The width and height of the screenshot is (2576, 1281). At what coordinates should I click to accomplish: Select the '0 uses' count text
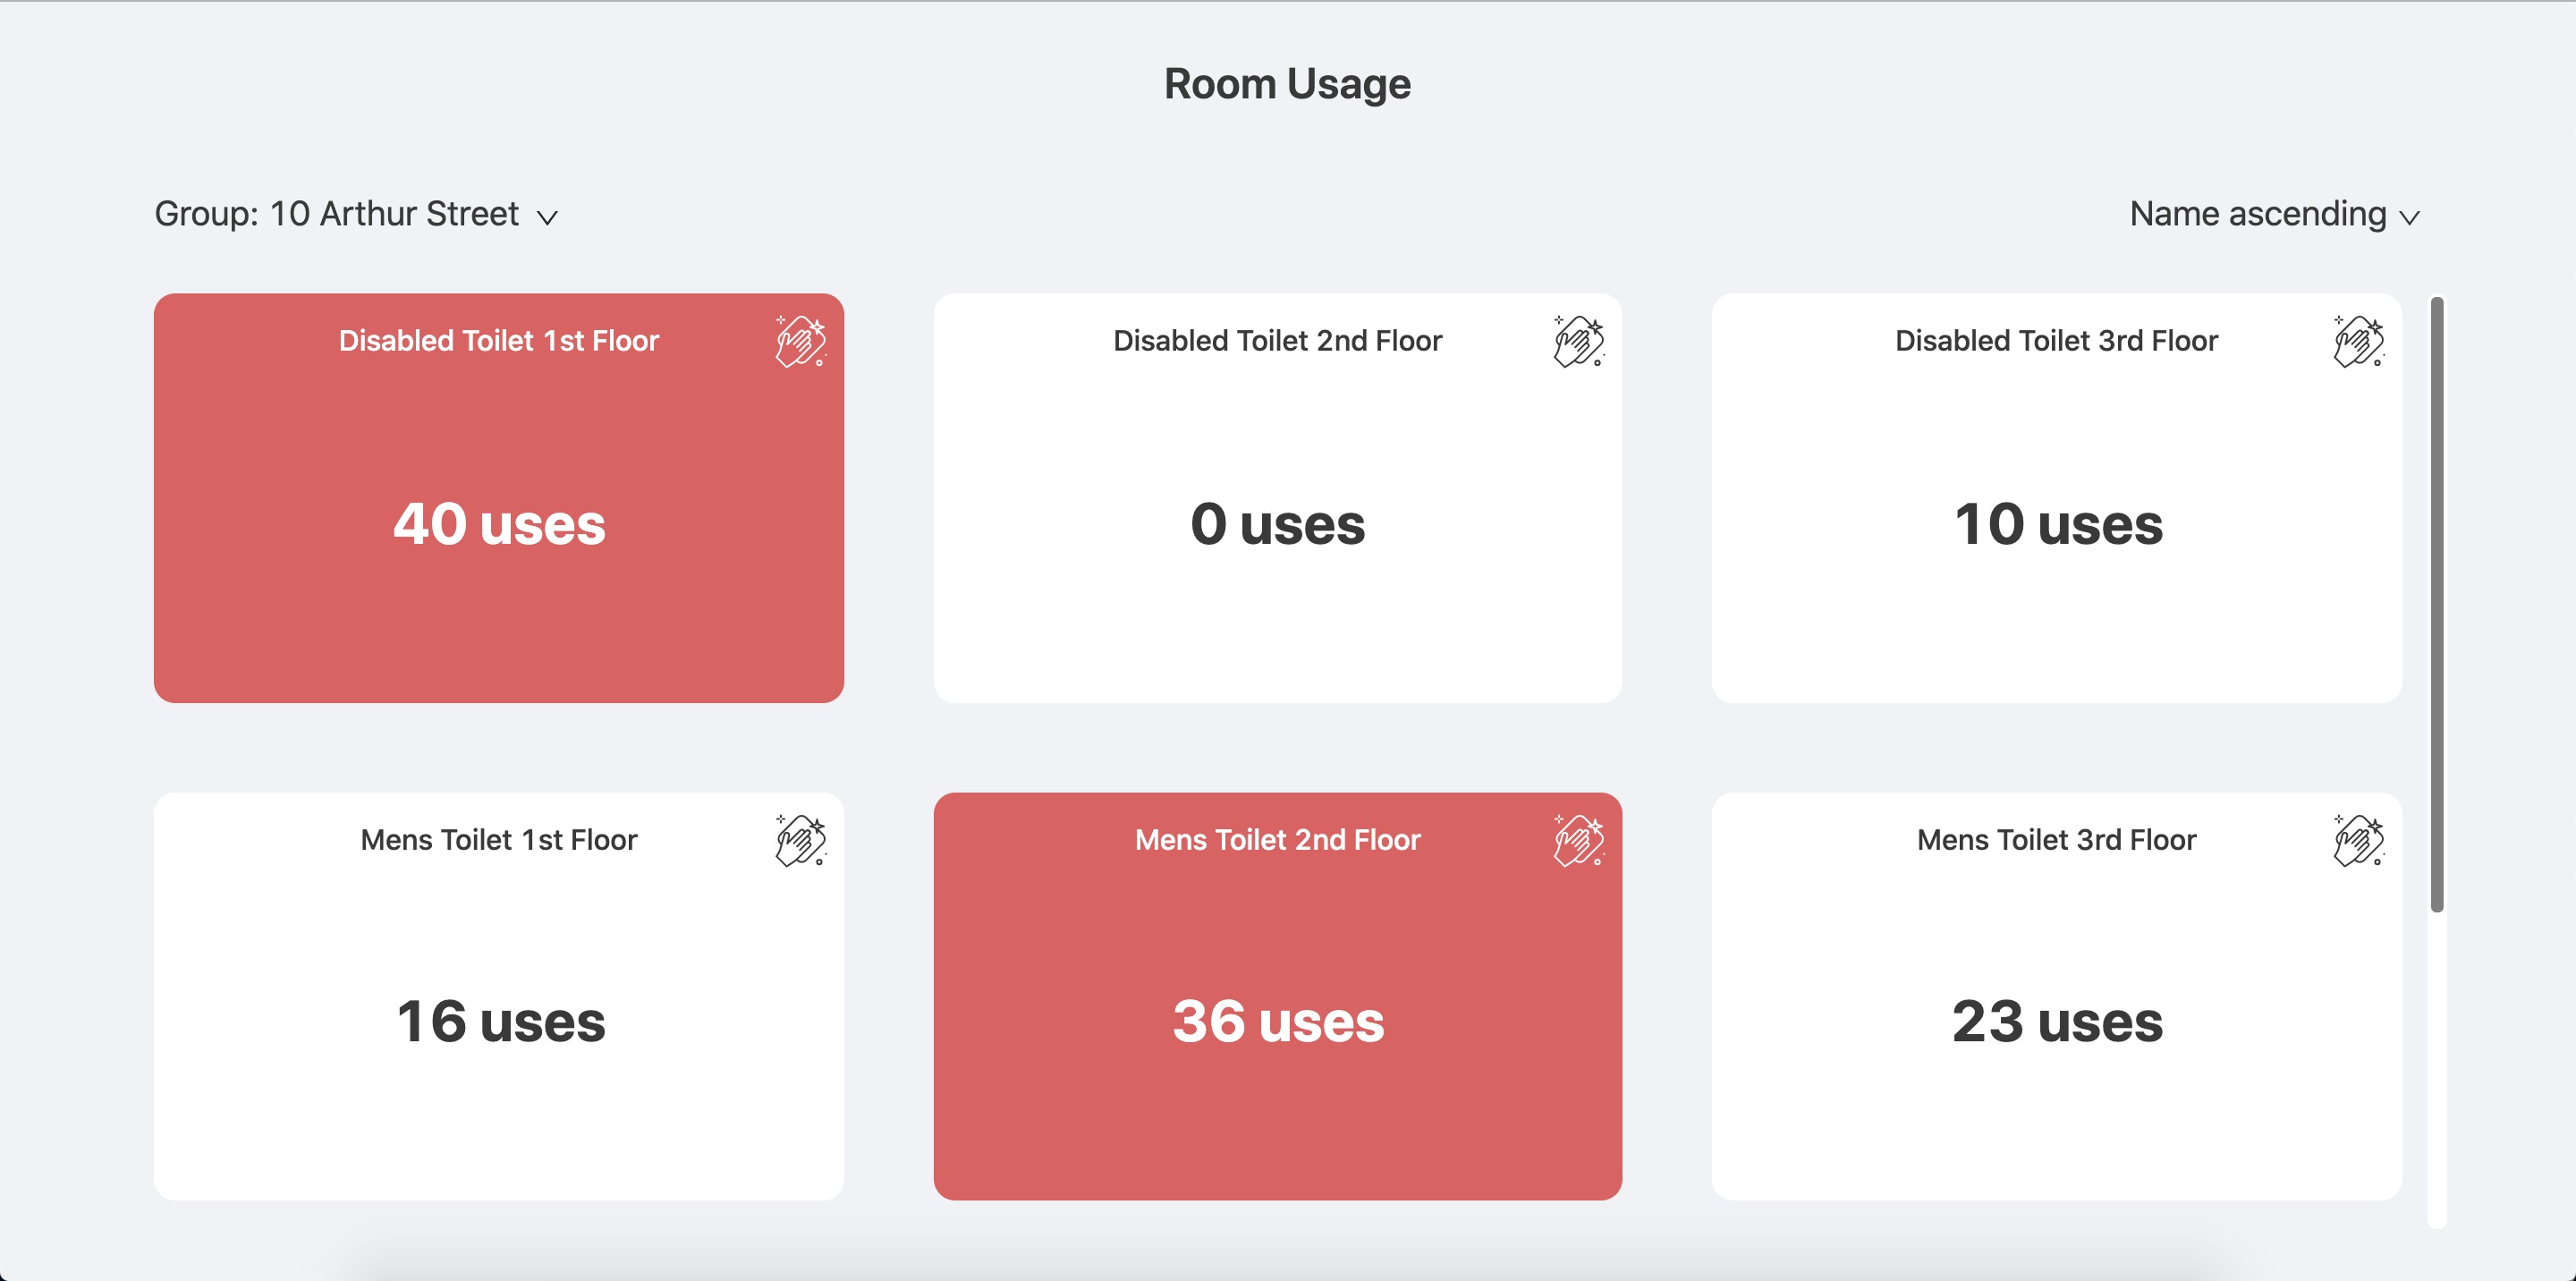click(x=1277, y=524)
